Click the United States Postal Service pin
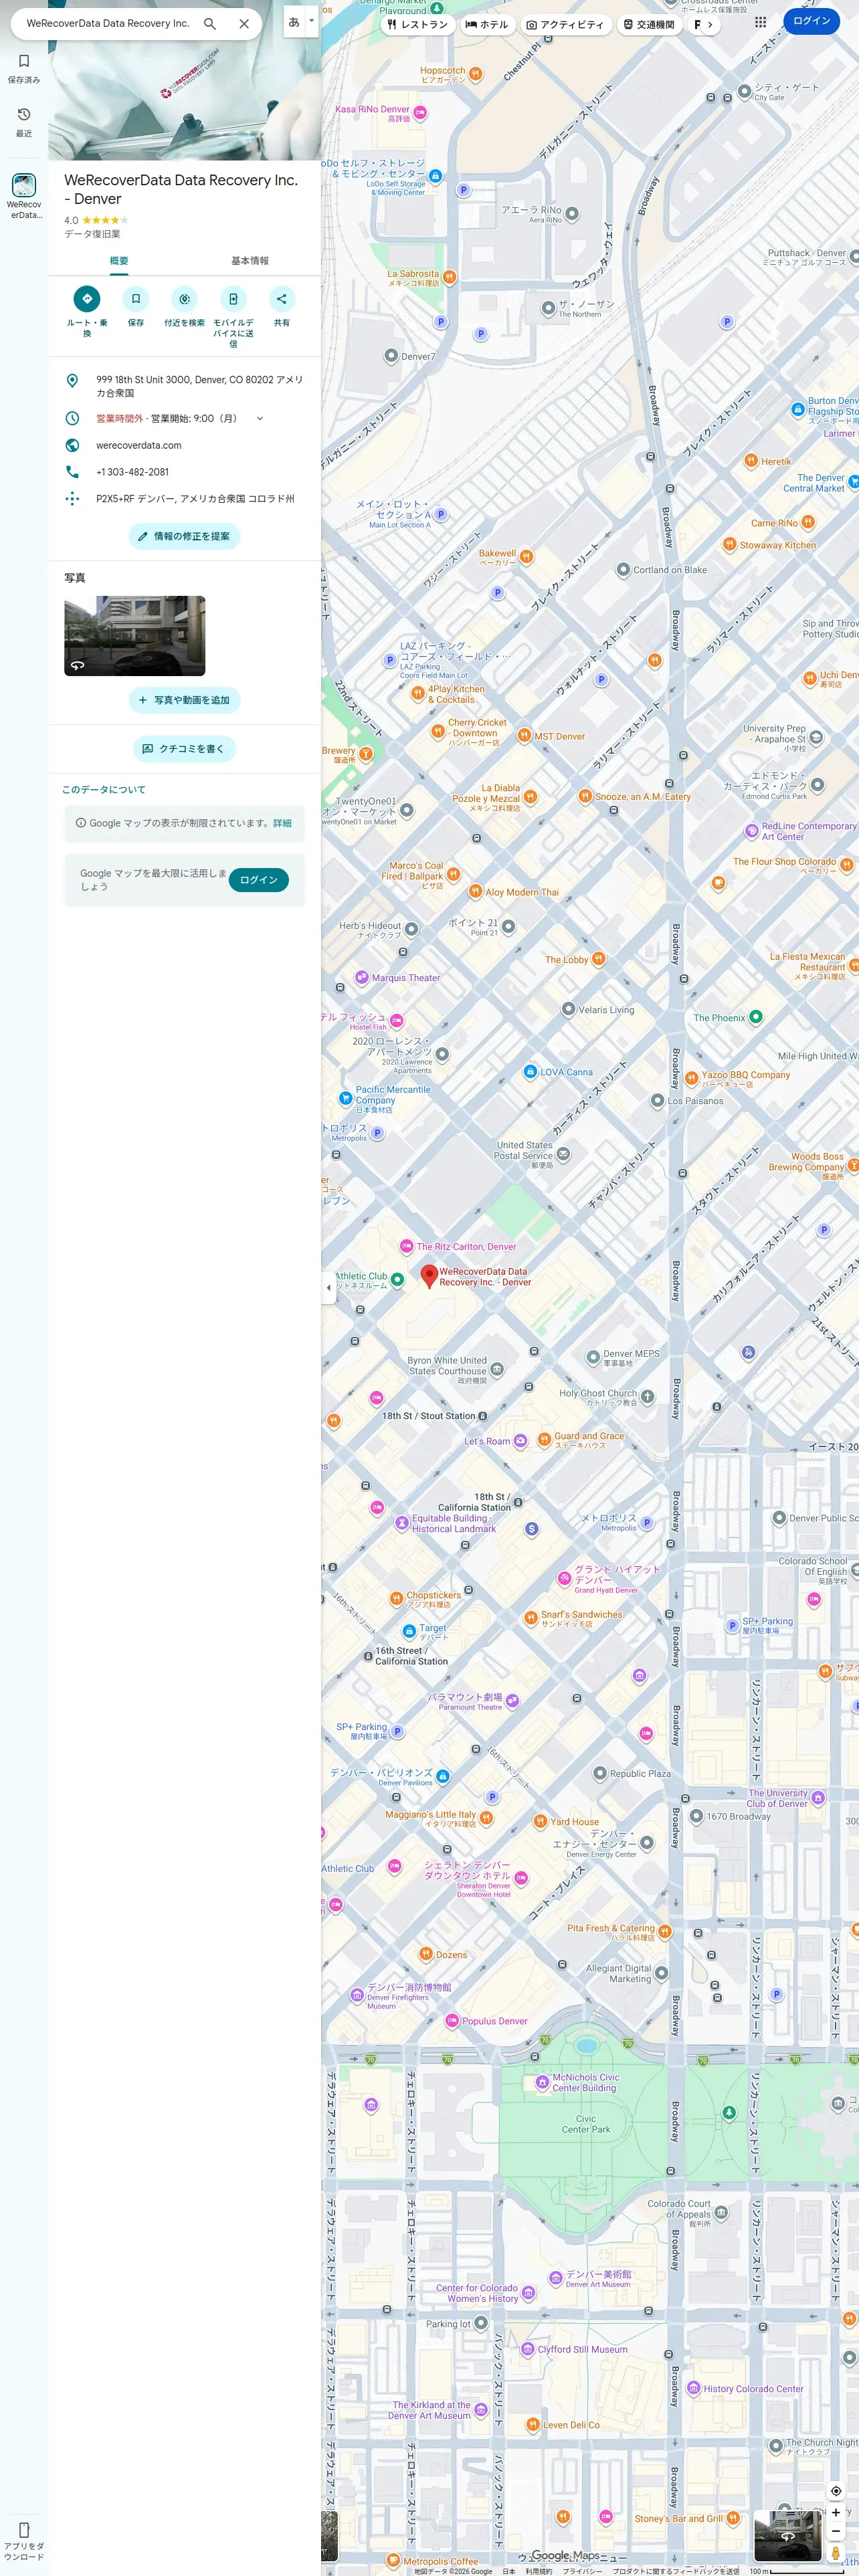This screenshot has width=859, height=2576. pyautogui.click(x=563, y=1155)
